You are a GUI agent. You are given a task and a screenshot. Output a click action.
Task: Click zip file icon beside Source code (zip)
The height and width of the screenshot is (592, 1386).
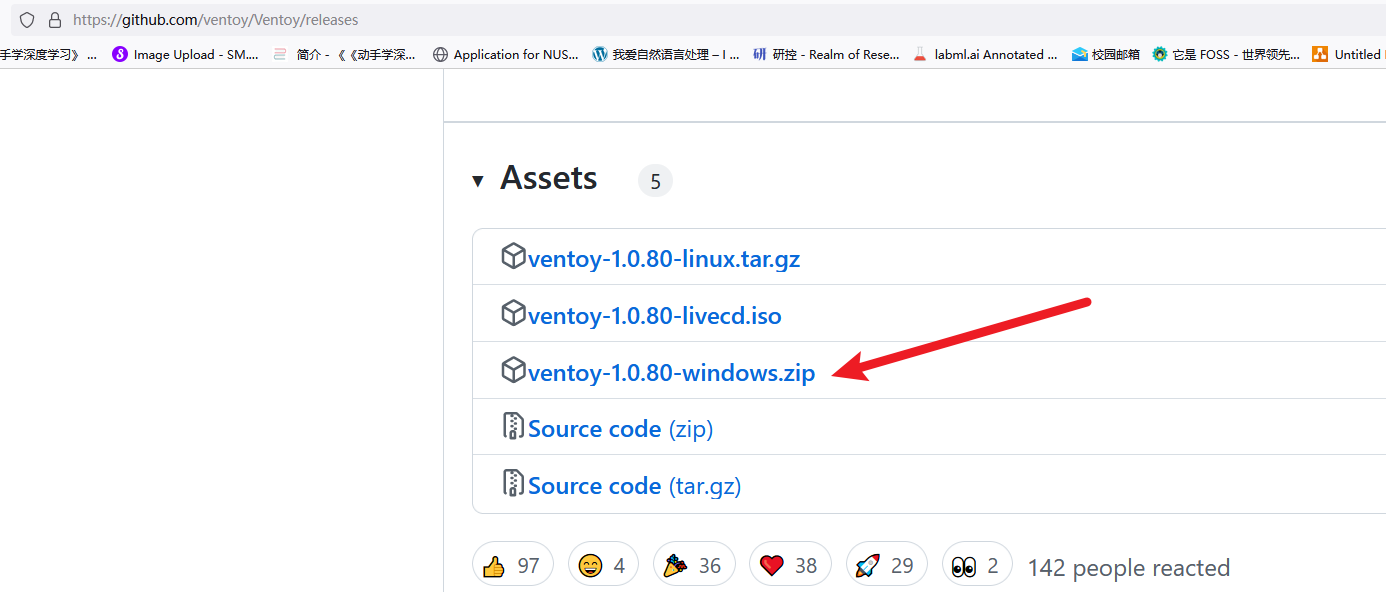point(513,426)
